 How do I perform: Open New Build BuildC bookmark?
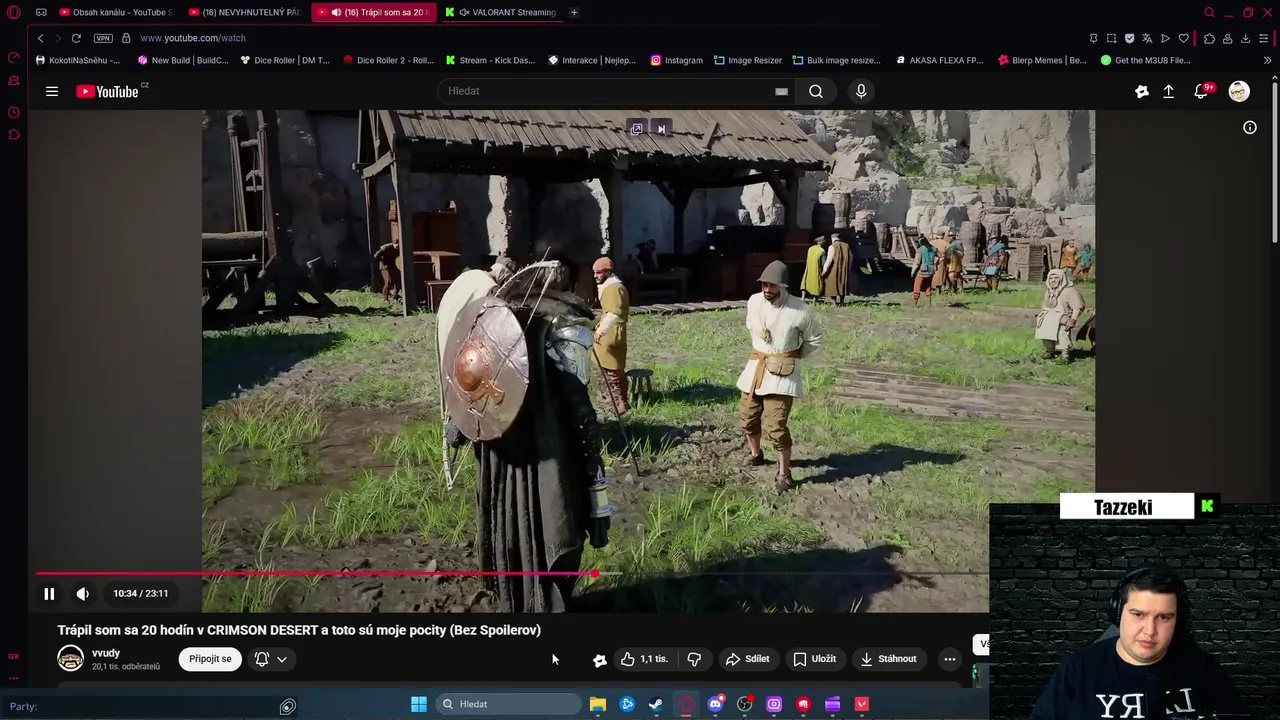click(x=183, y=60)
